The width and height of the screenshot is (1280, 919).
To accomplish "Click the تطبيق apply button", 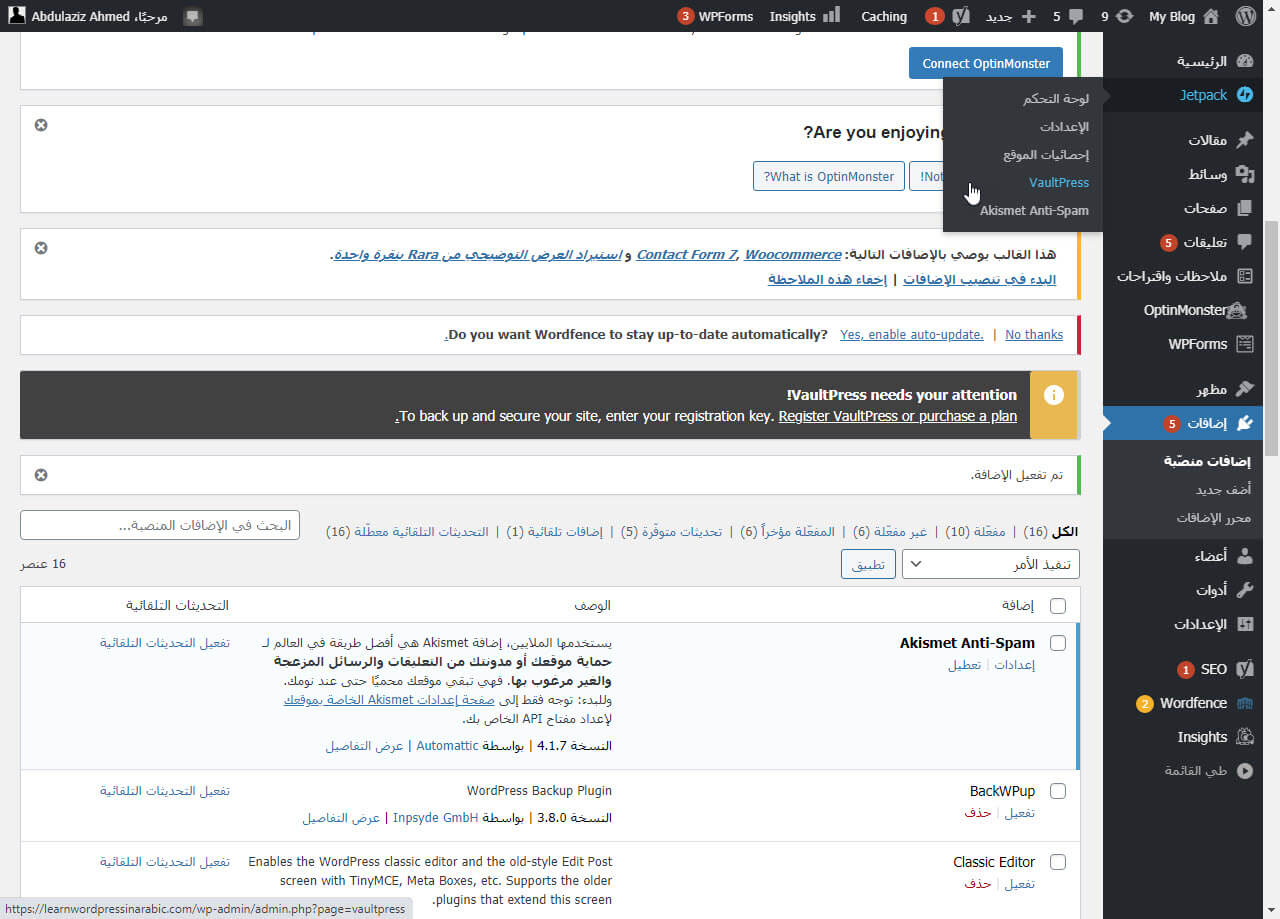I will click(x=868, y=564).
